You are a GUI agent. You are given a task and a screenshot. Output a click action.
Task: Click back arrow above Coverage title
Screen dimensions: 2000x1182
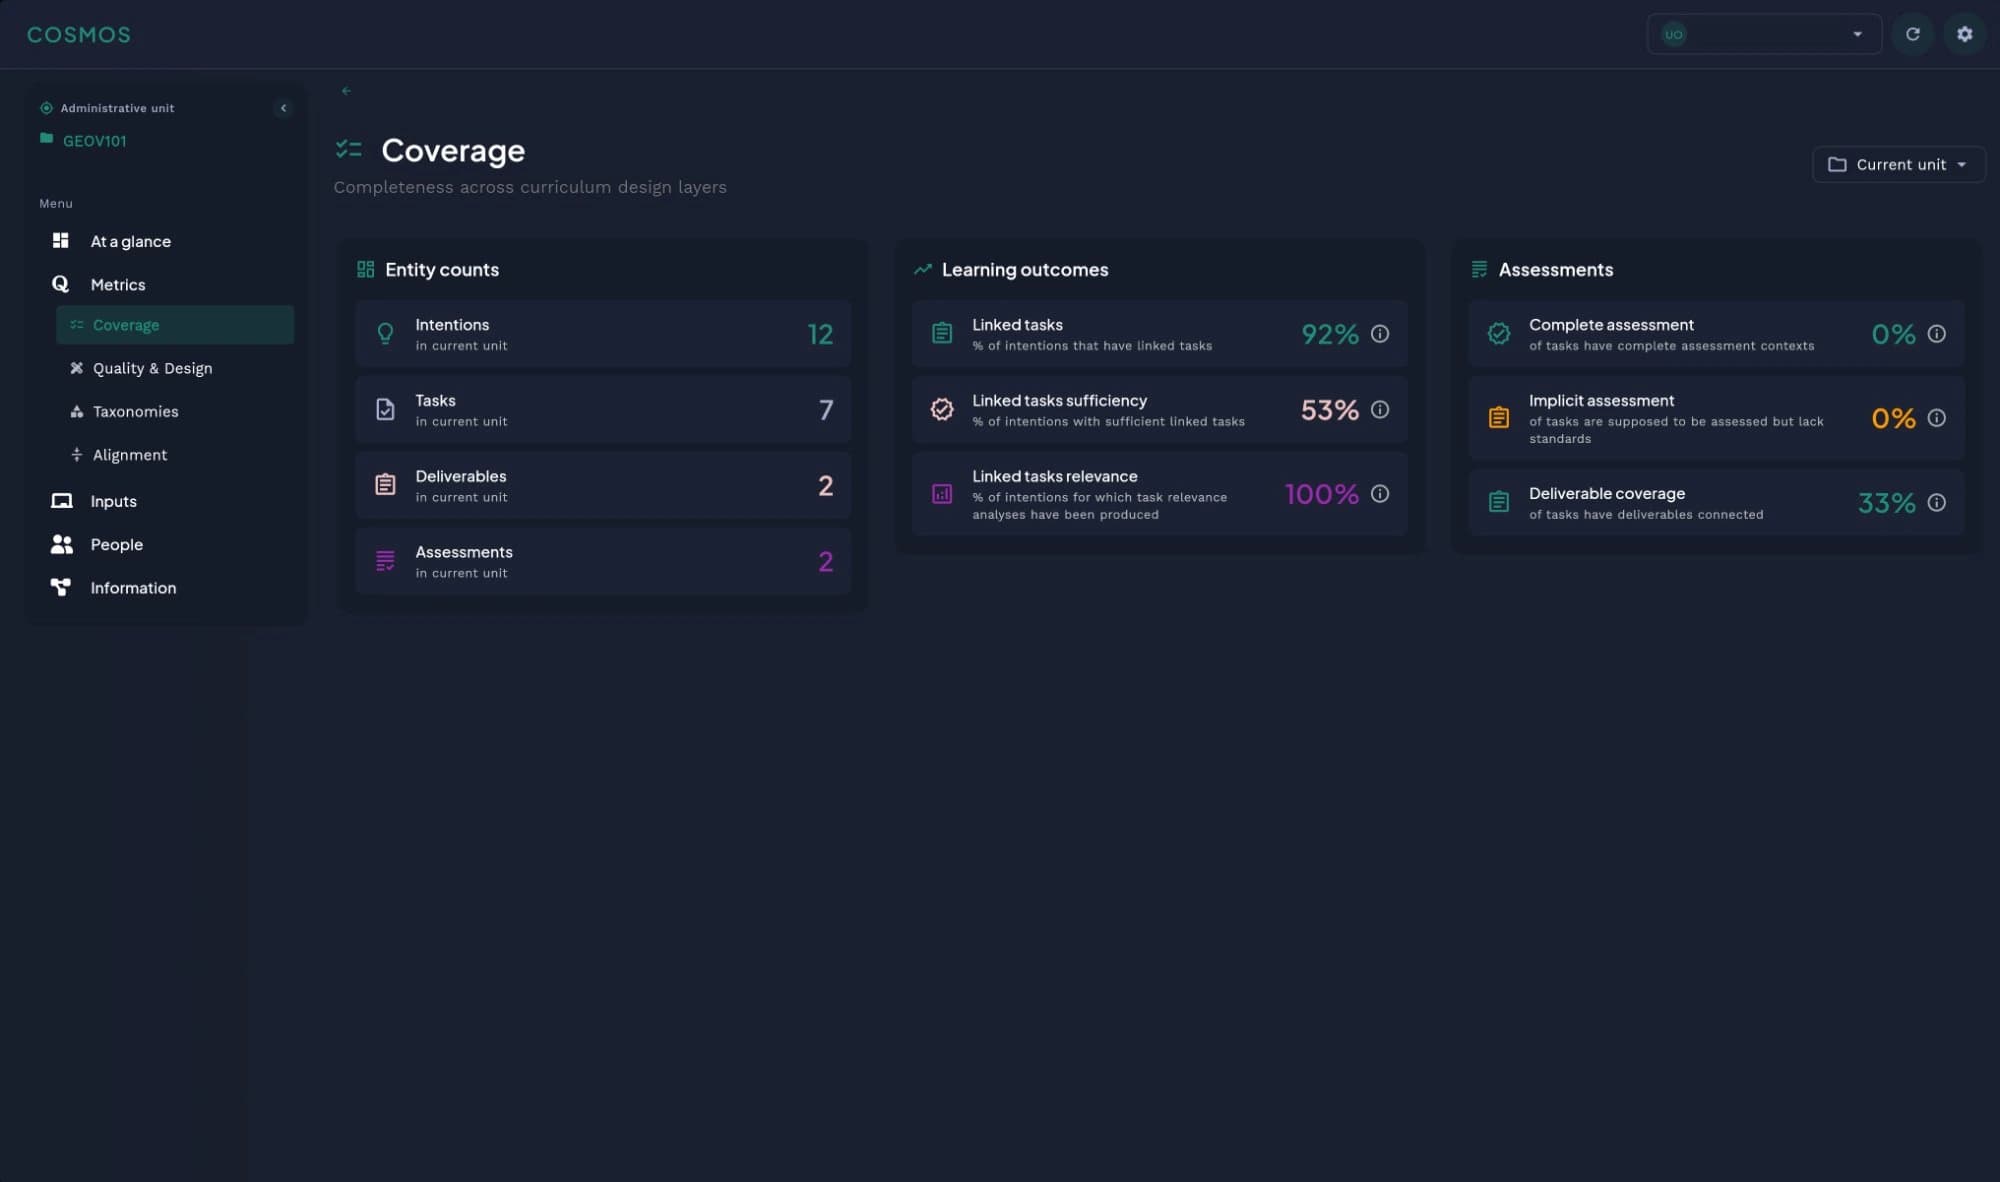[x=346, y=91]
